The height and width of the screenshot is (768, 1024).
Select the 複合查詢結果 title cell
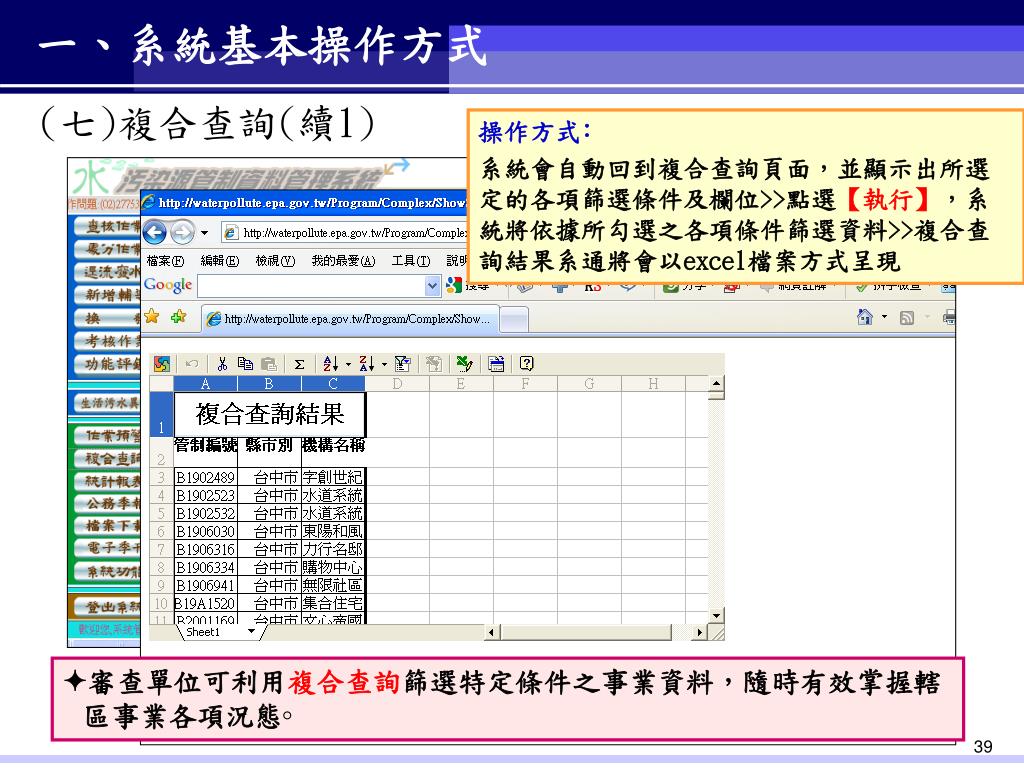(x=270, y=414)
